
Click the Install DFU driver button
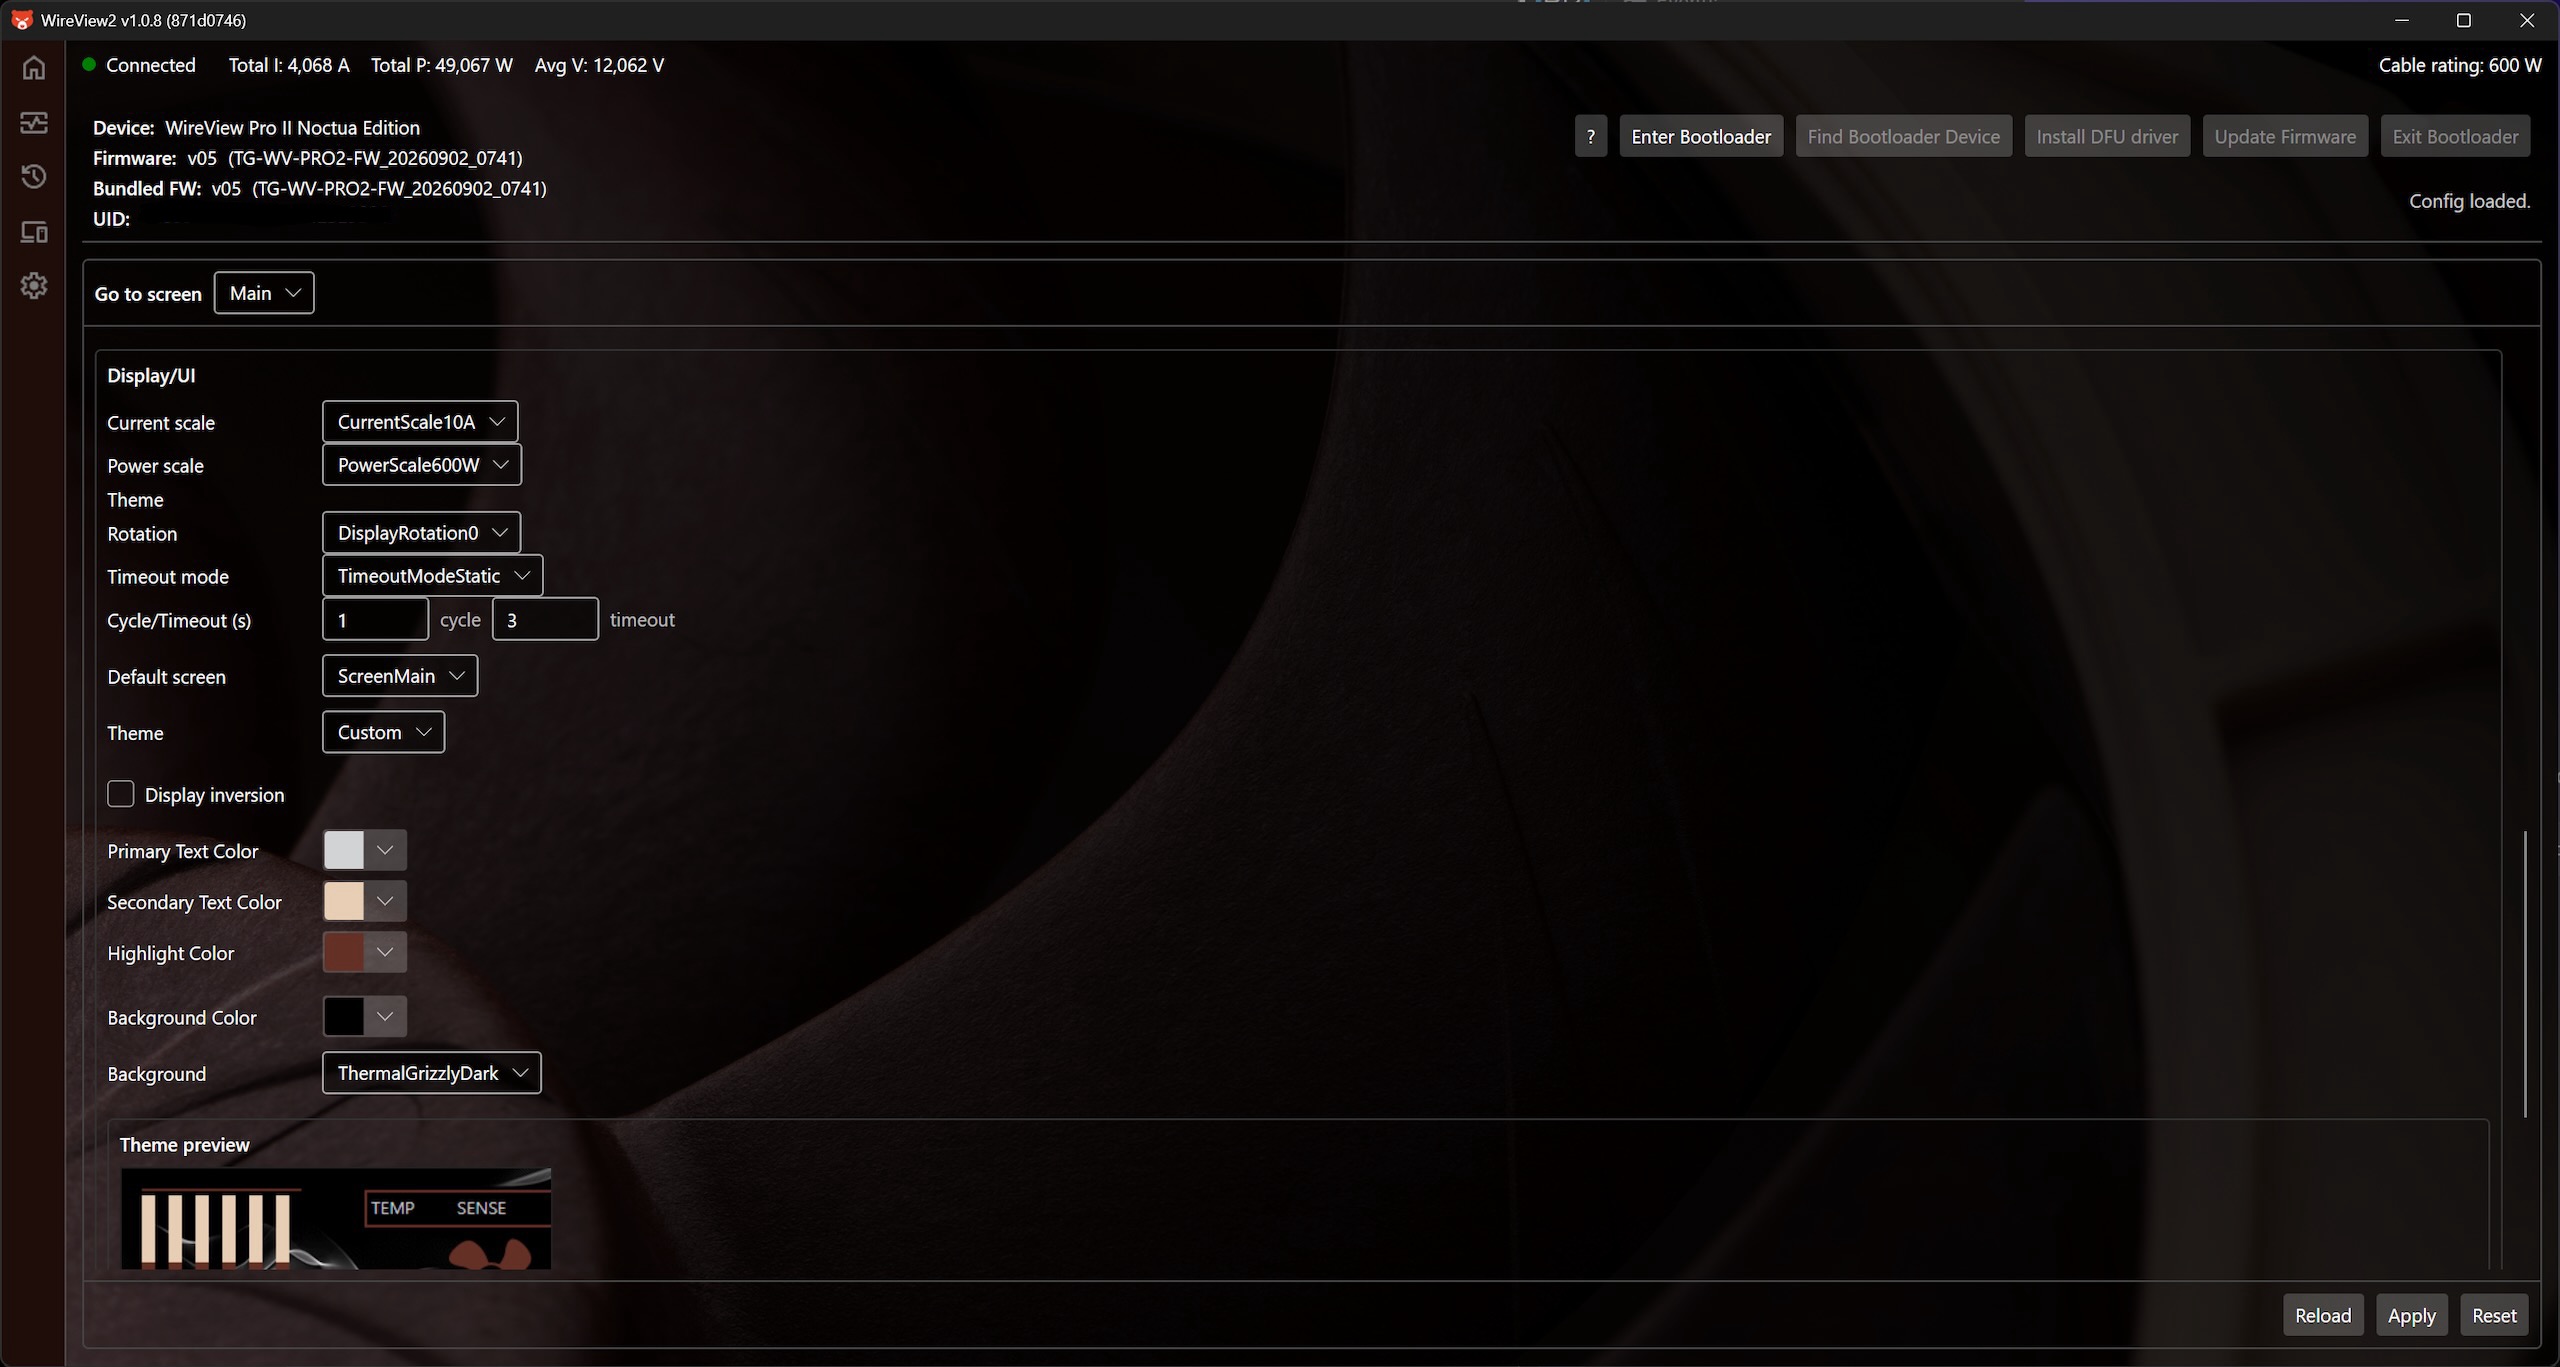(x=2107, y=137)
